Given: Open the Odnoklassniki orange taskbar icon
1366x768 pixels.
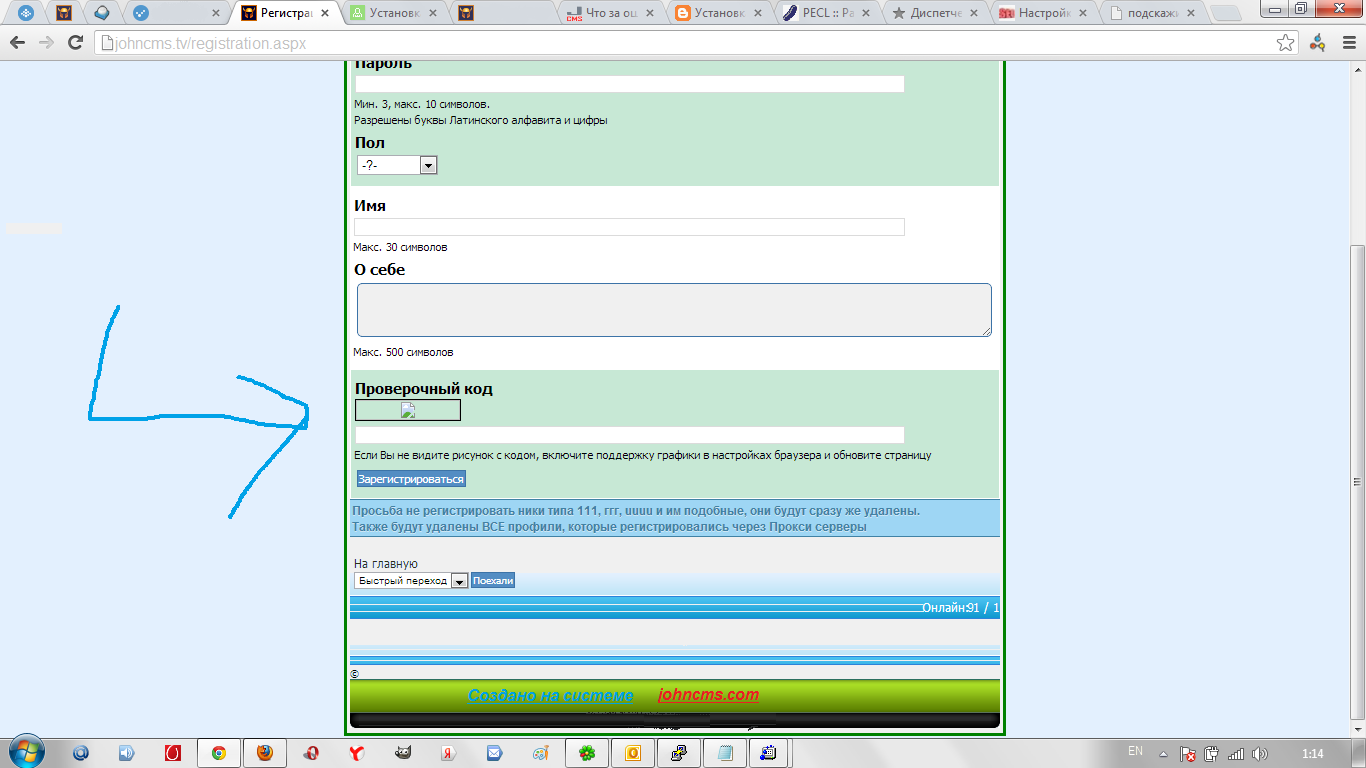Looking at the screenshot, I should (633, 753).
